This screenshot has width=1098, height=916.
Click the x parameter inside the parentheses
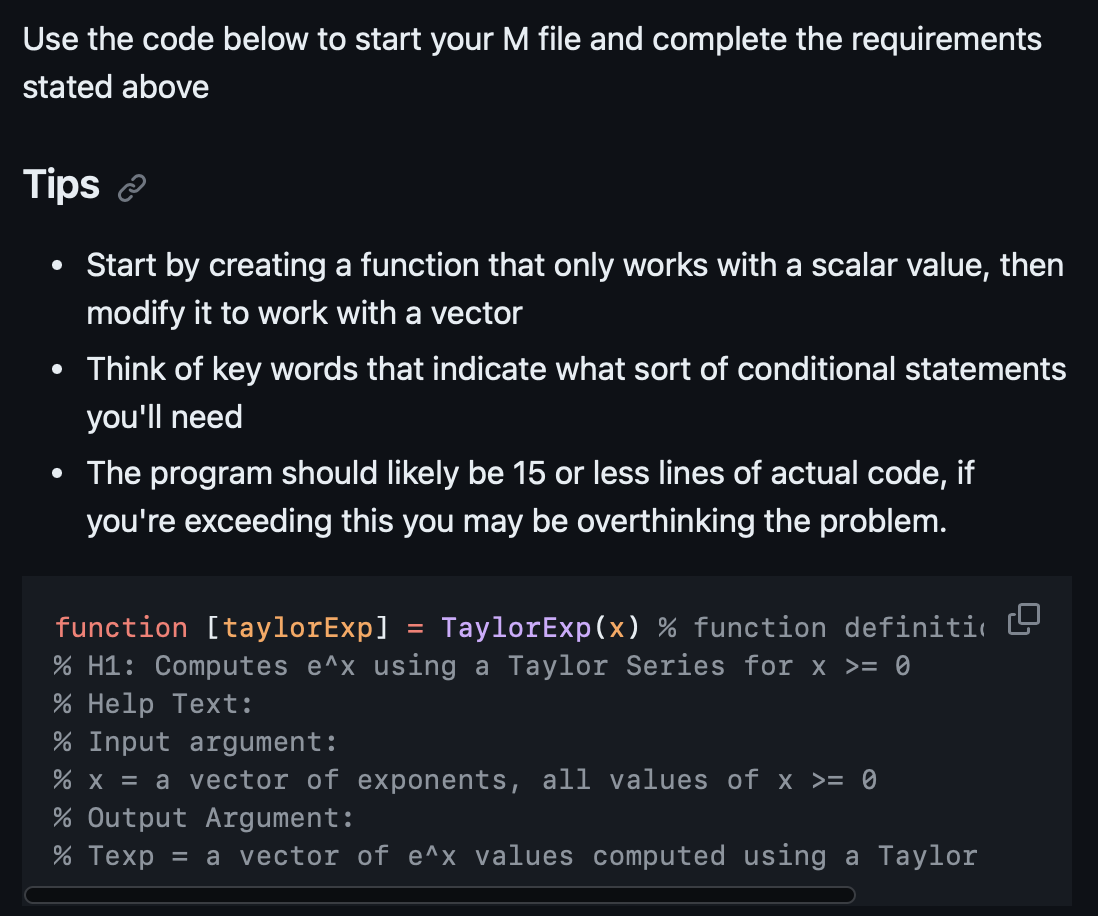(616, 628)
